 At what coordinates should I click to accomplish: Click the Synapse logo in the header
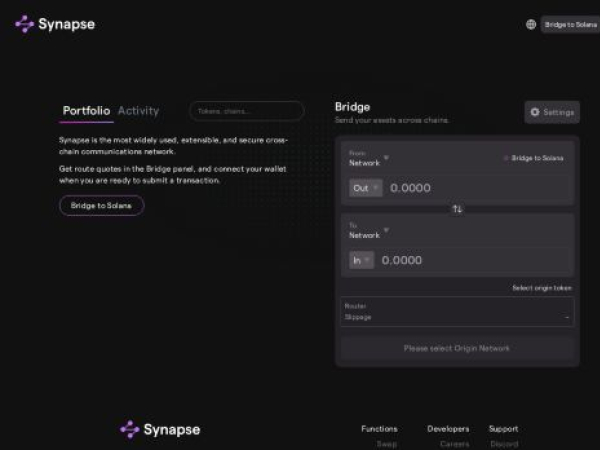pyautogui.click(x=55, y=24)
